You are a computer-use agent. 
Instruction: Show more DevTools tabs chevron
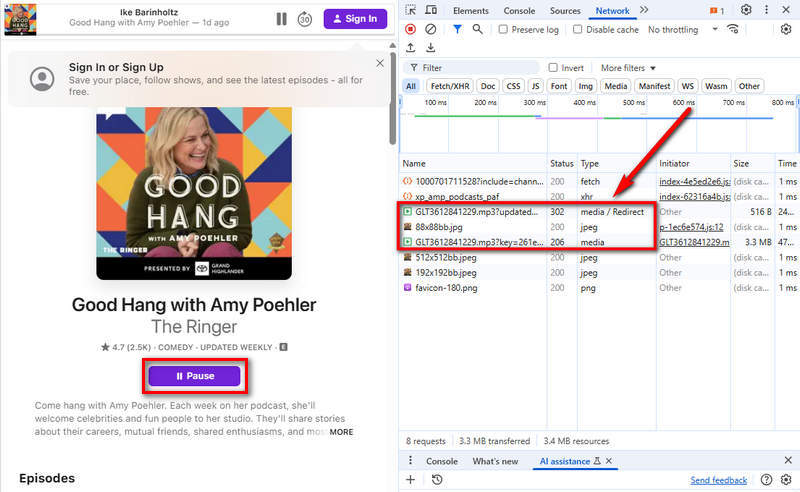(x=644, y=10)
